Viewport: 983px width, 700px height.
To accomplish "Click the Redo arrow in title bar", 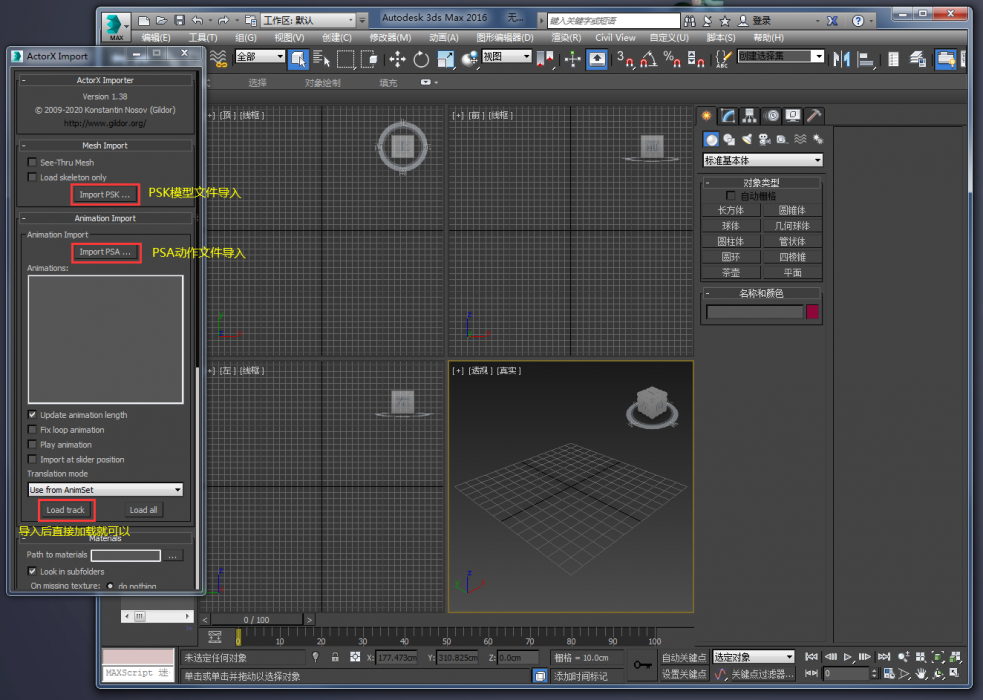I will point(223,21).
